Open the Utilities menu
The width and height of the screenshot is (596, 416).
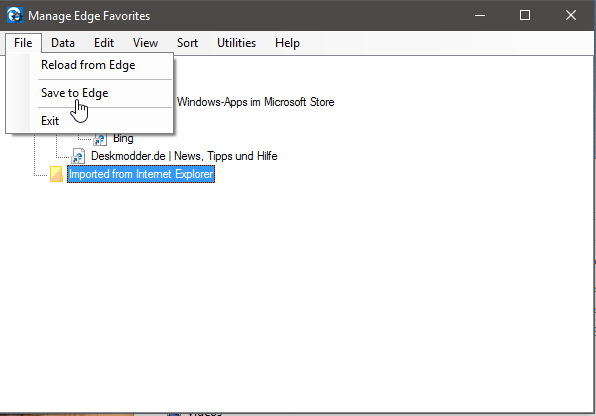236,43
